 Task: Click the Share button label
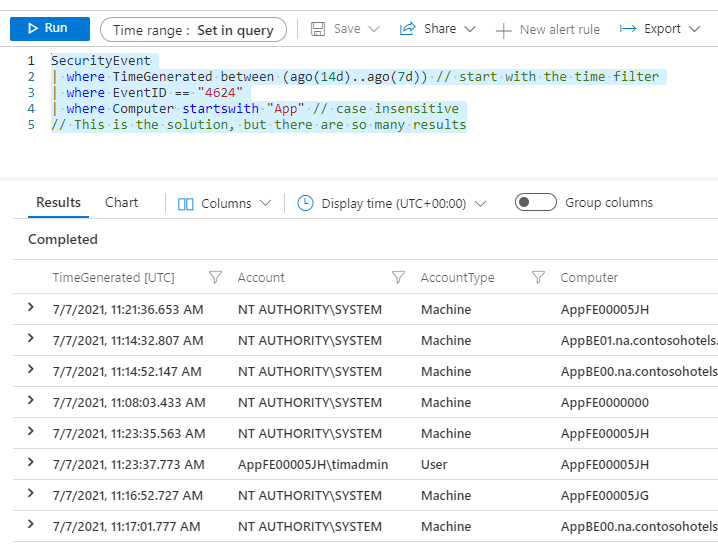(x=440, y=29)
